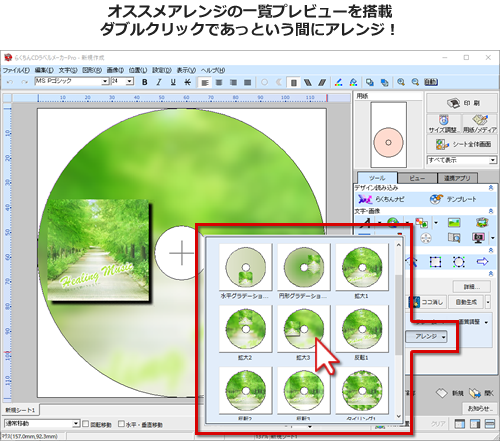Select the vertical text orientation icon
The height and width of the screenshot is (447, 500).
293,82
